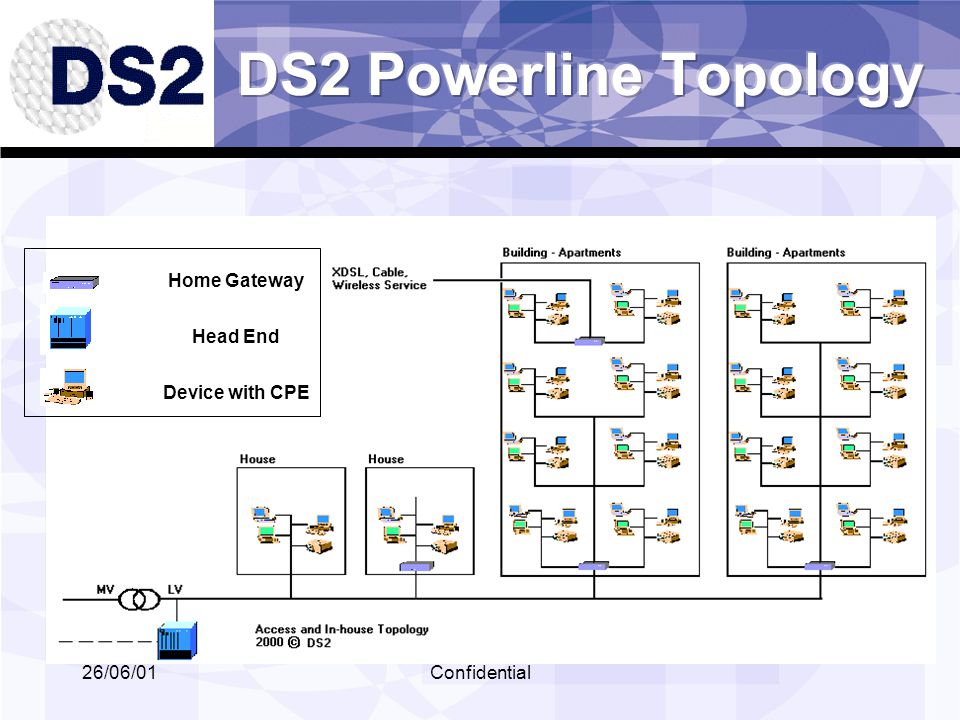Image resolution: width=960 pixels, height=720 pixels.
Task: Select the 'Home Gateway' legend label
Action: tap(236, 280)
